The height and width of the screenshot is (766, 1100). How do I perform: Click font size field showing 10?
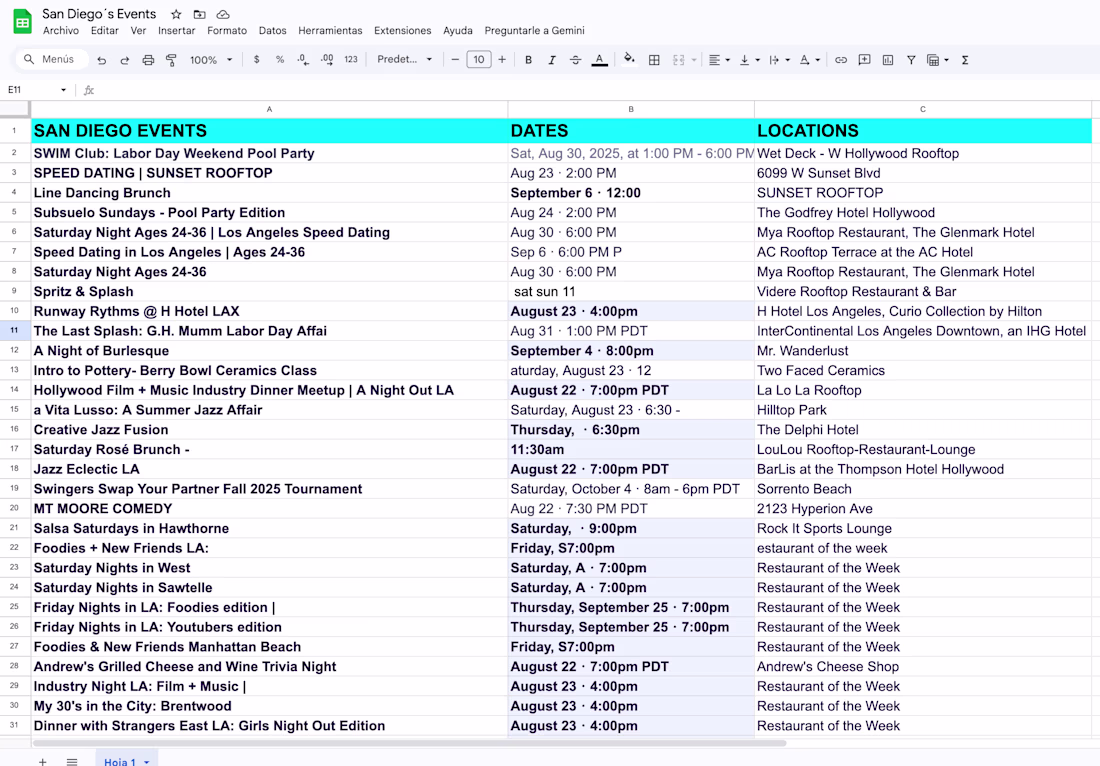[x=478, y=60]
